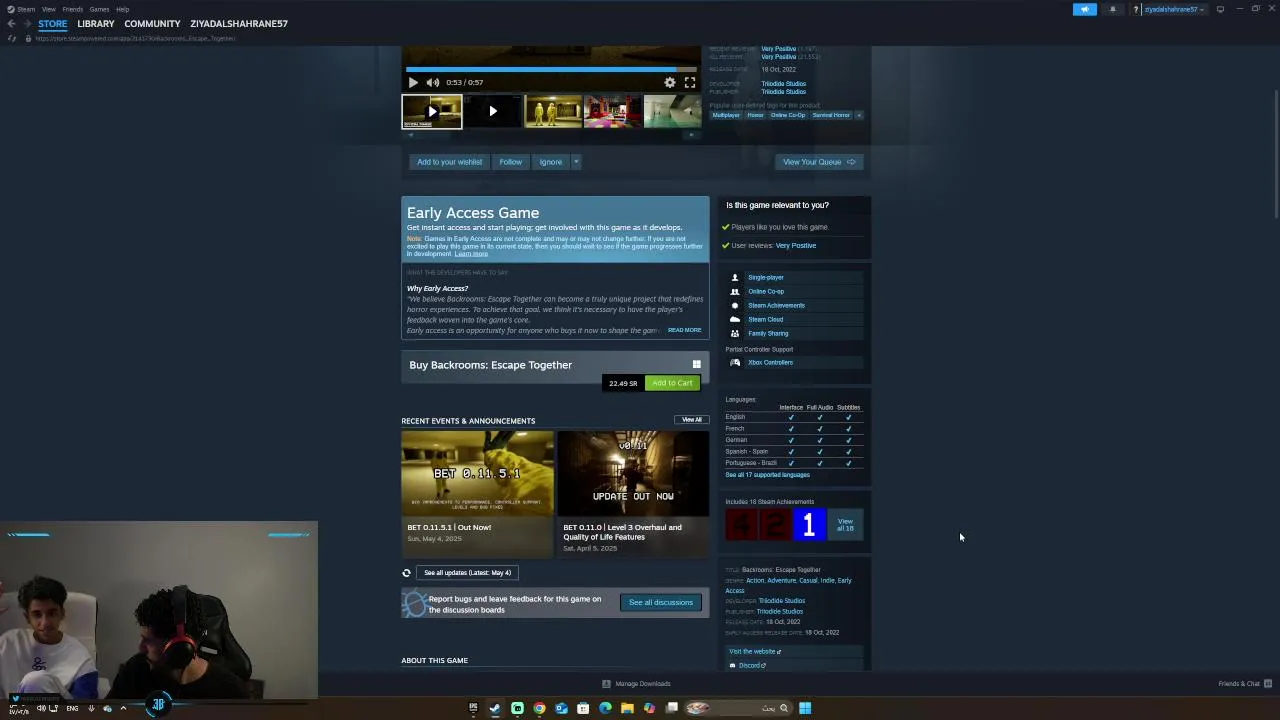
Task: Open Manage Downloads in the bottom bar
Action: (x=637, y=684)
